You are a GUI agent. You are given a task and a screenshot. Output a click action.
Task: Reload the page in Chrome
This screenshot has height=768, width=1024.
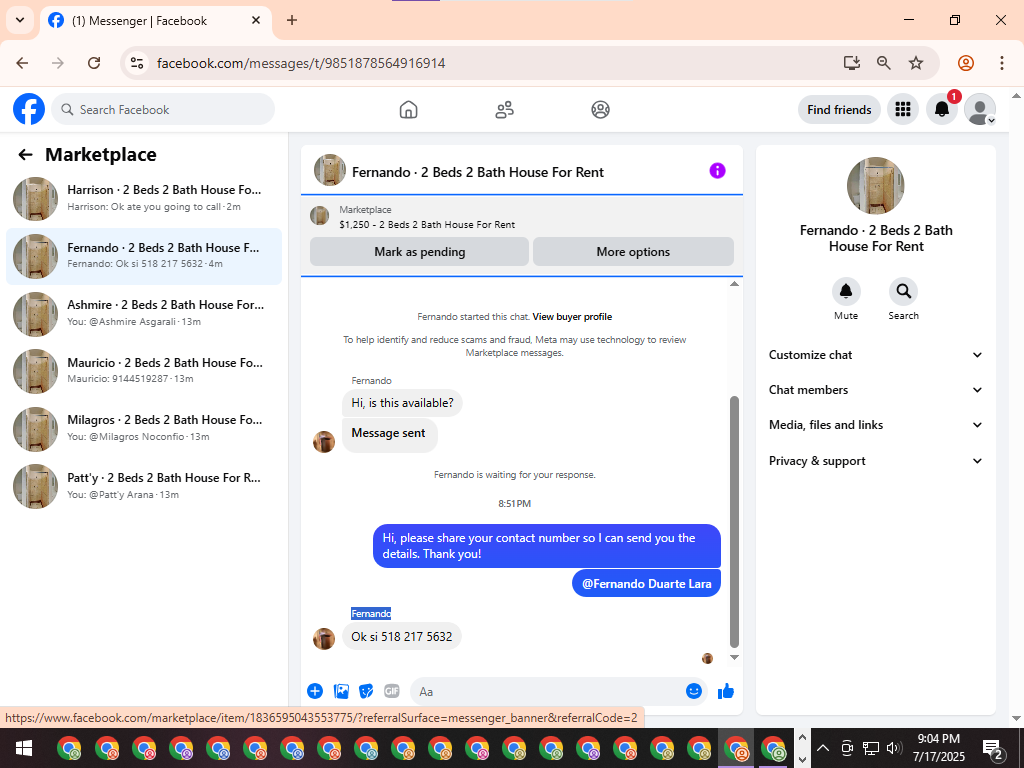point(94,63)
